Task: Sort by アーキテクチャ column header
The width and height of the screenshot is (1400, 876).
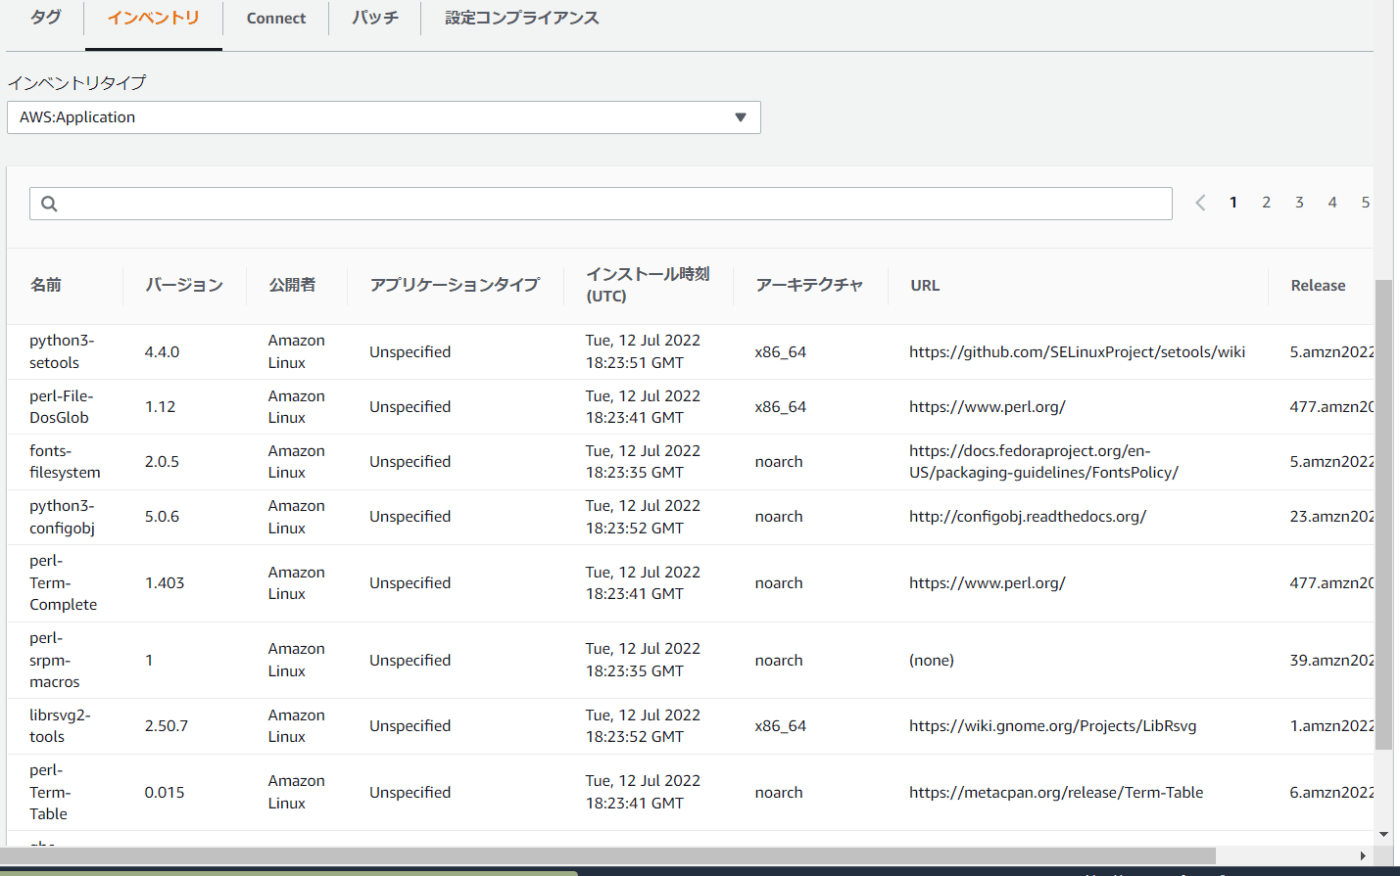Action: pos(809,285)
